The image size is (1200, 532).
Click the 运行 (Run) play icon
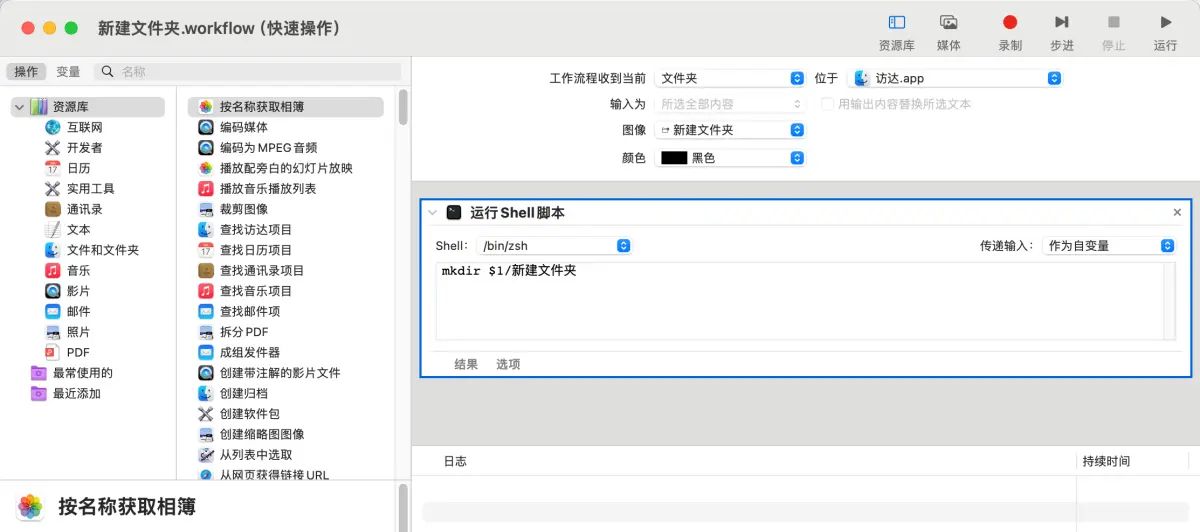coord(1165,22)
